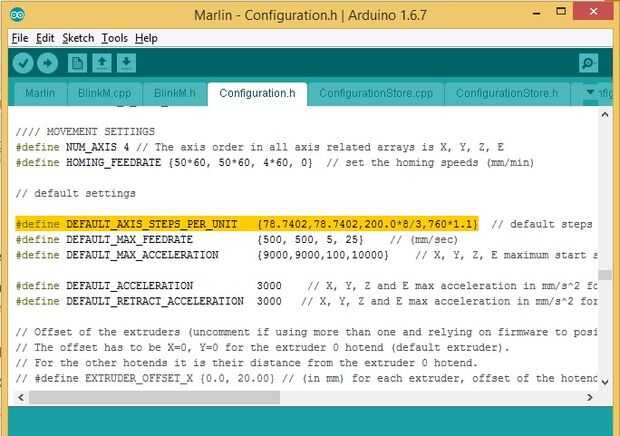Image resolution: width=620 pixels, height=436 pixels.
Task: Close the Arduino window
Action: click(594, 11)
